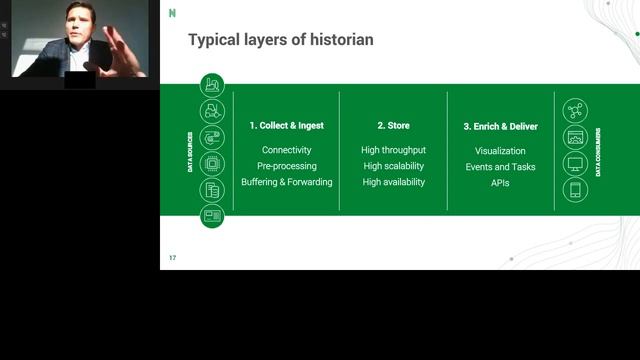Screen dimensions: 640x360
Task: Click the '1. Collect & Ingest' heading
Action: coord(287,126)
